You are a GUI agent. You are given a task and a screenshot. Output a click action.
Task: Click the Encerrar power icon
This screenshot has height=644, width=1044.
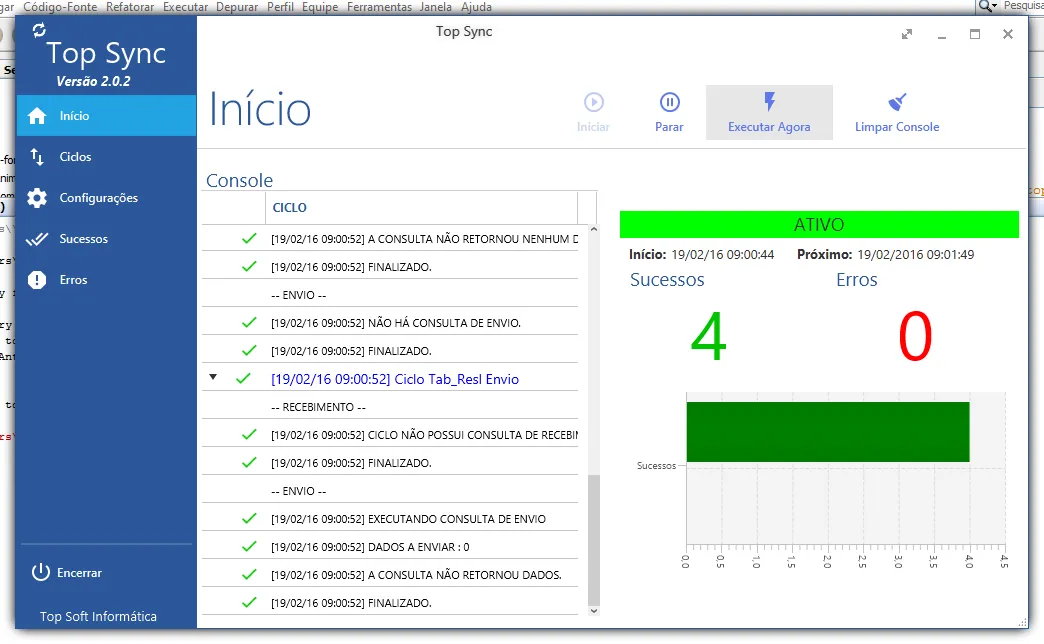pos(40,573)
